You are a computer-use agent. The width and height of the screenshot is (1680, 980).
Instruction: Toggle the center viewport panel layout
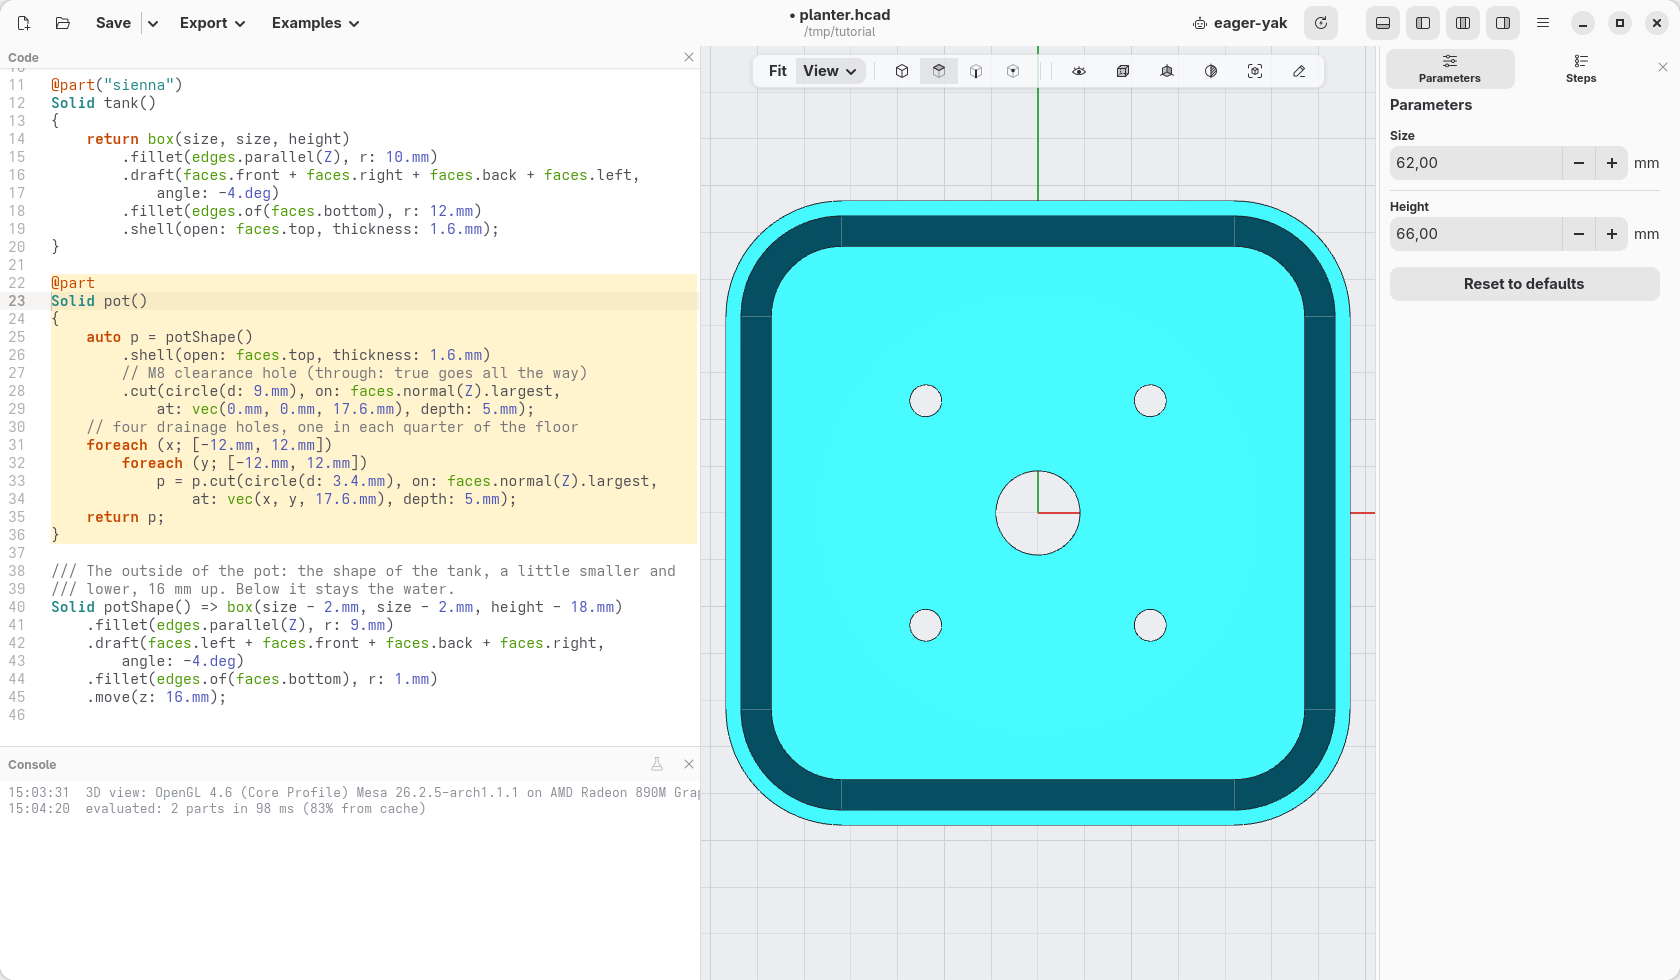click(1463, 23)
